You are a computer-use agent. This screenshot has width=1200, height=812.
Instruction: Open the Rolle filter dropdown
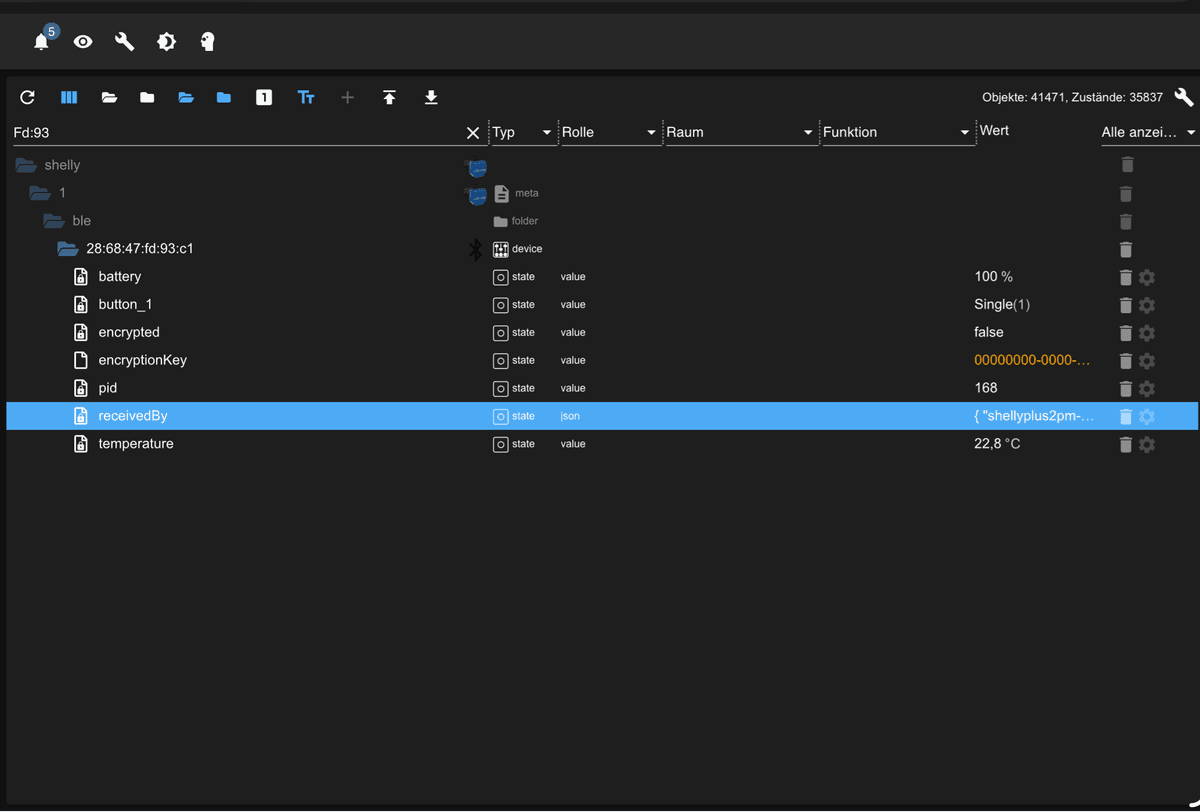pyautogui.click(x=609, y=132)
